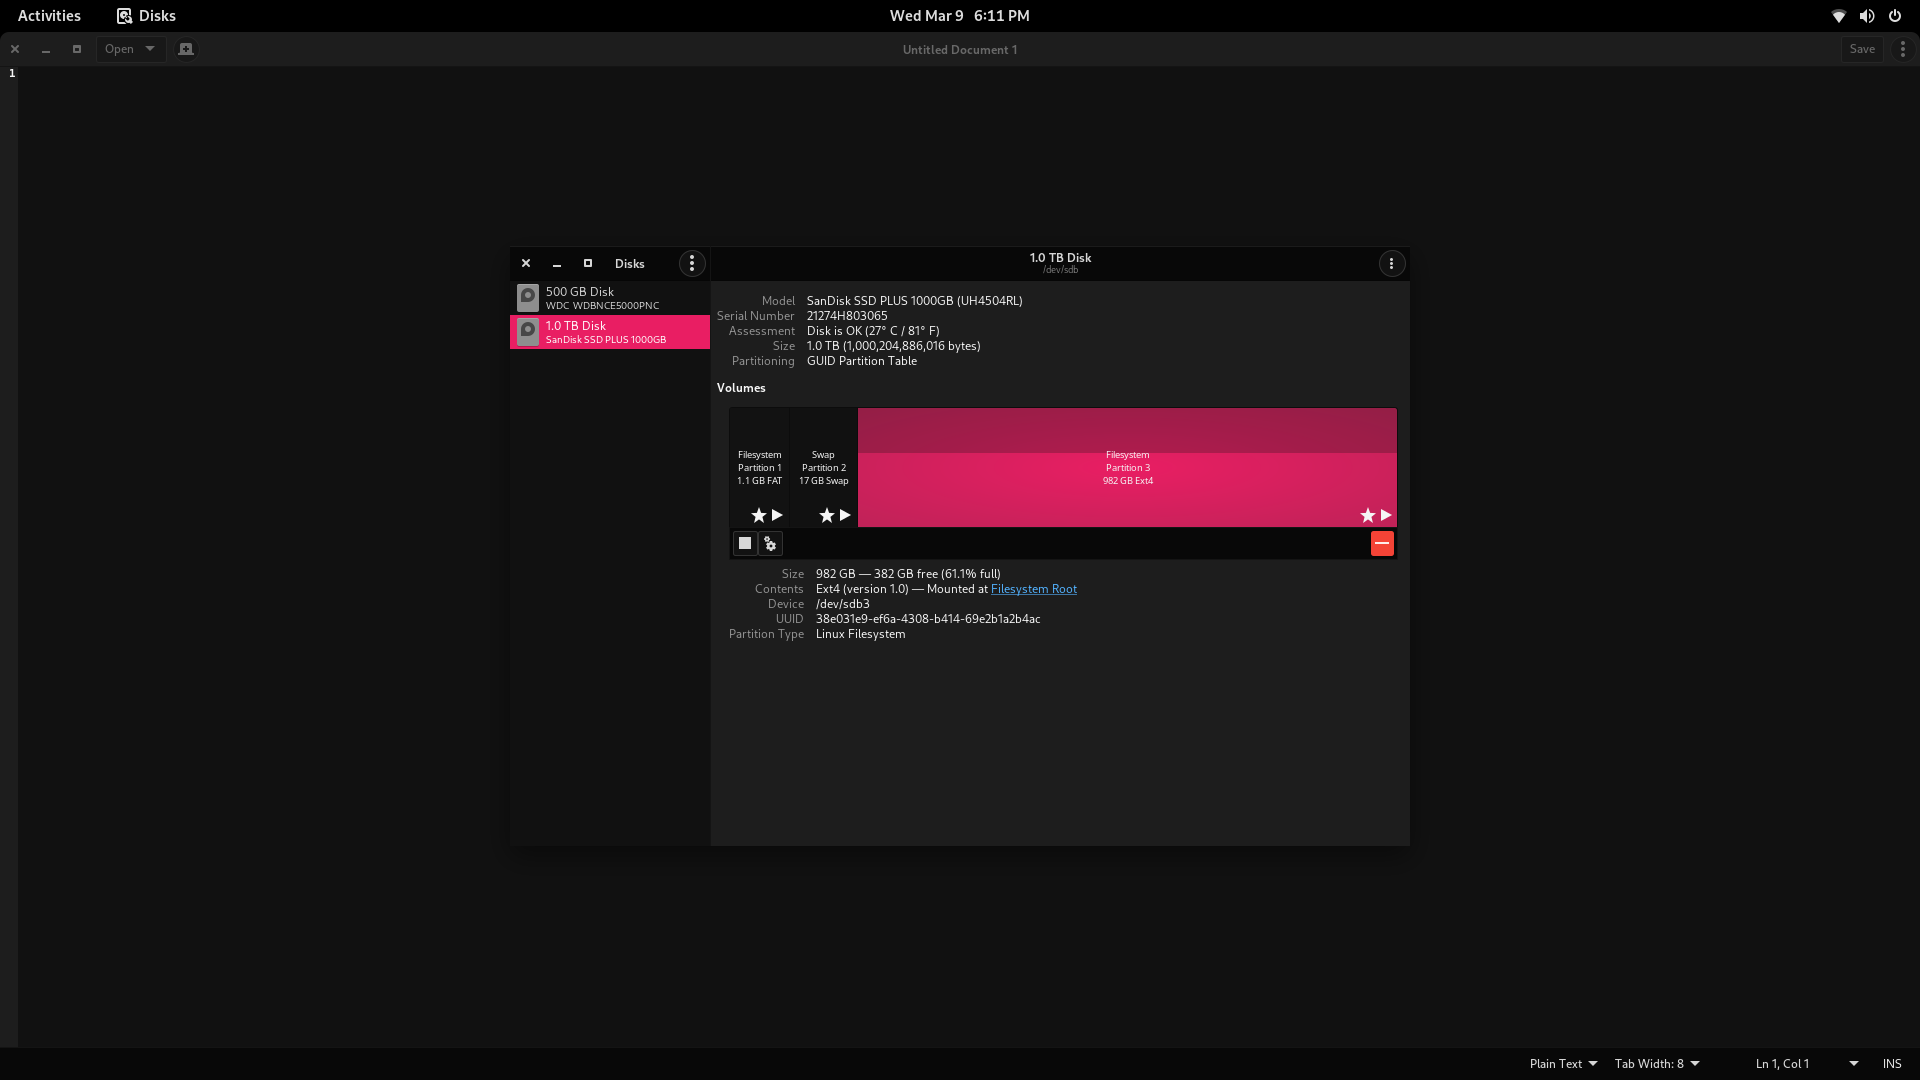This screenshot has height=1080, width=1920.
Task: Unmount Partition 3 using the stop icon
Action: click(x=744, y=543)
